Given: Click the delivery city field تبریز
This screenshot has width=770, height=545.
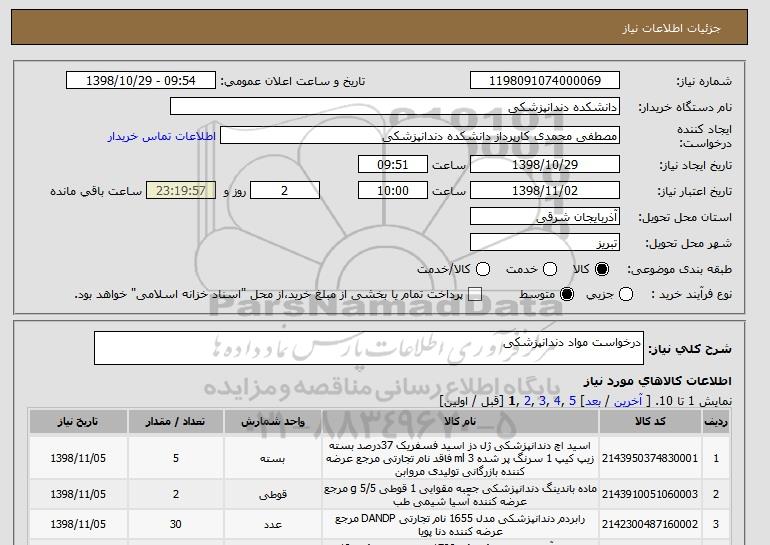Looking at the screenshot, I should point(545,243).
